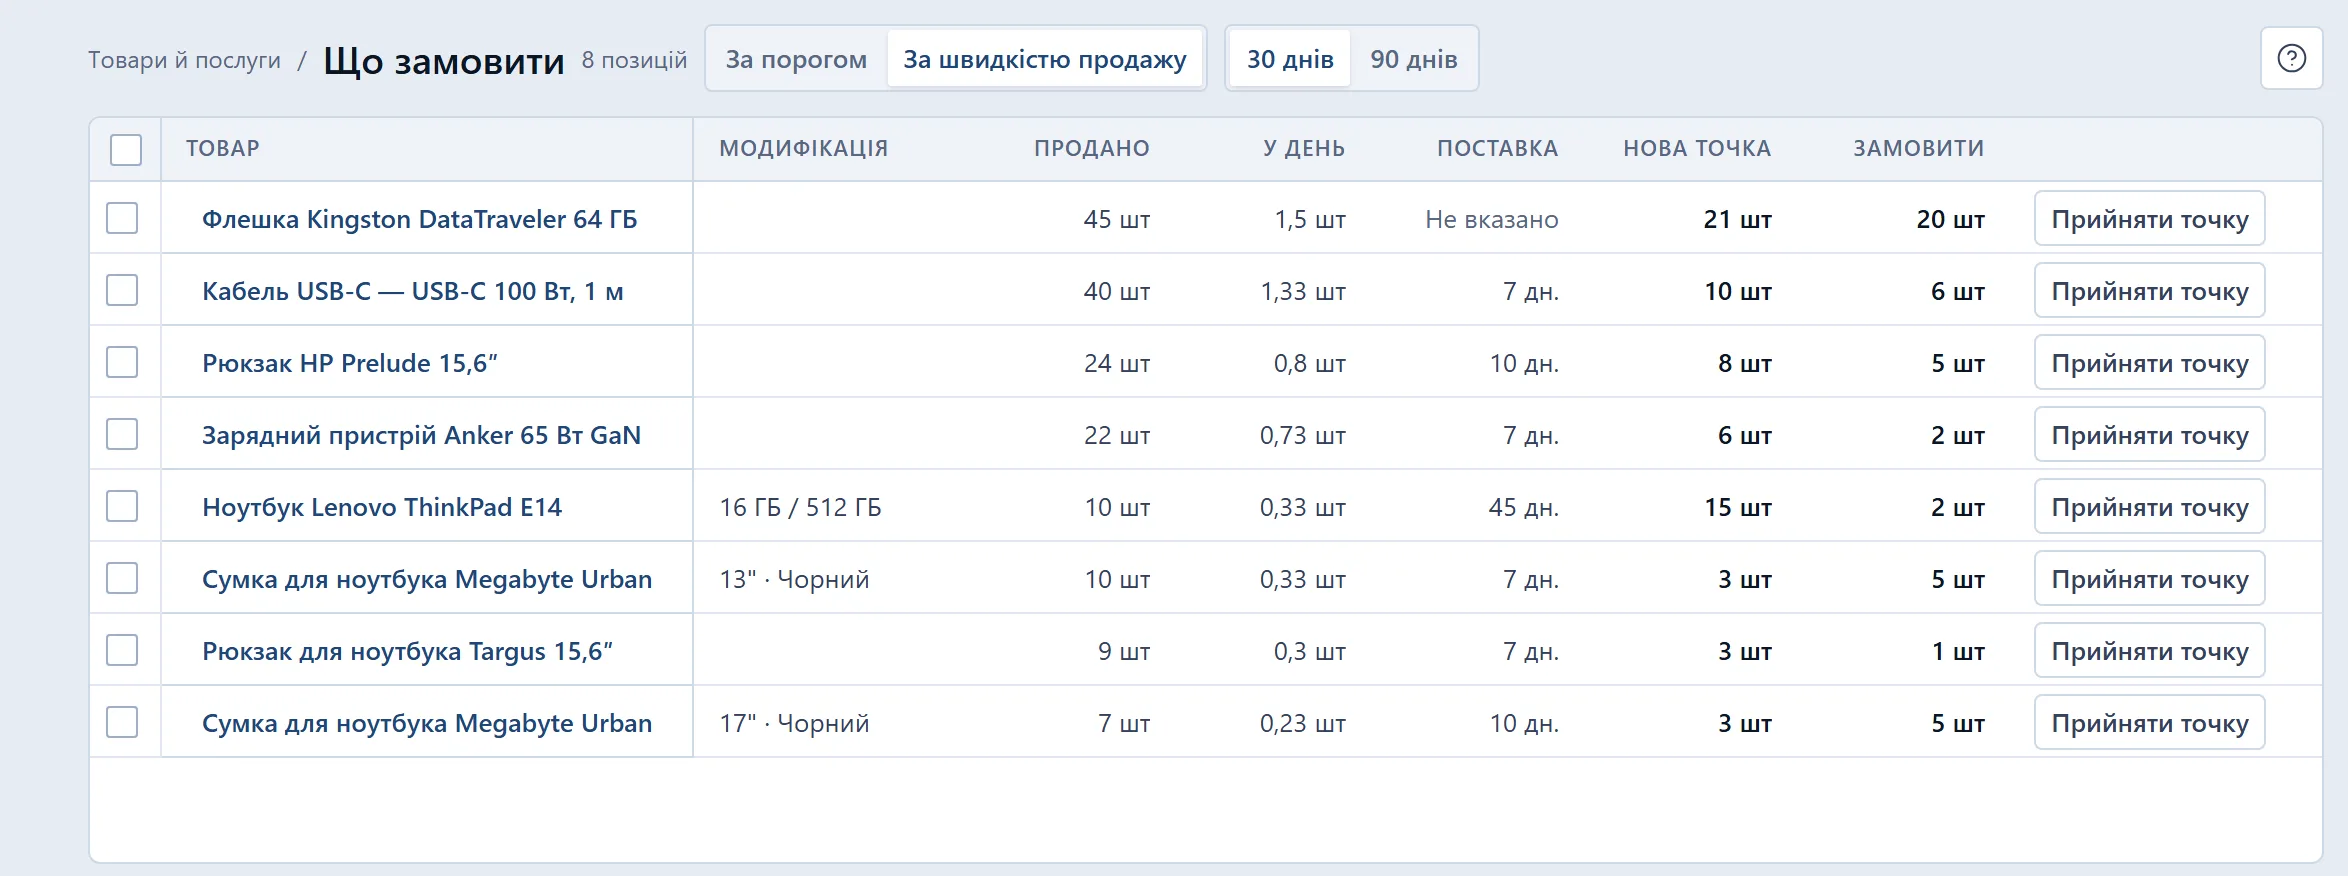Click Прийняти точку in Anker charger row
The width and height of the screenshot is (2348, 876).
(2150, 434)
